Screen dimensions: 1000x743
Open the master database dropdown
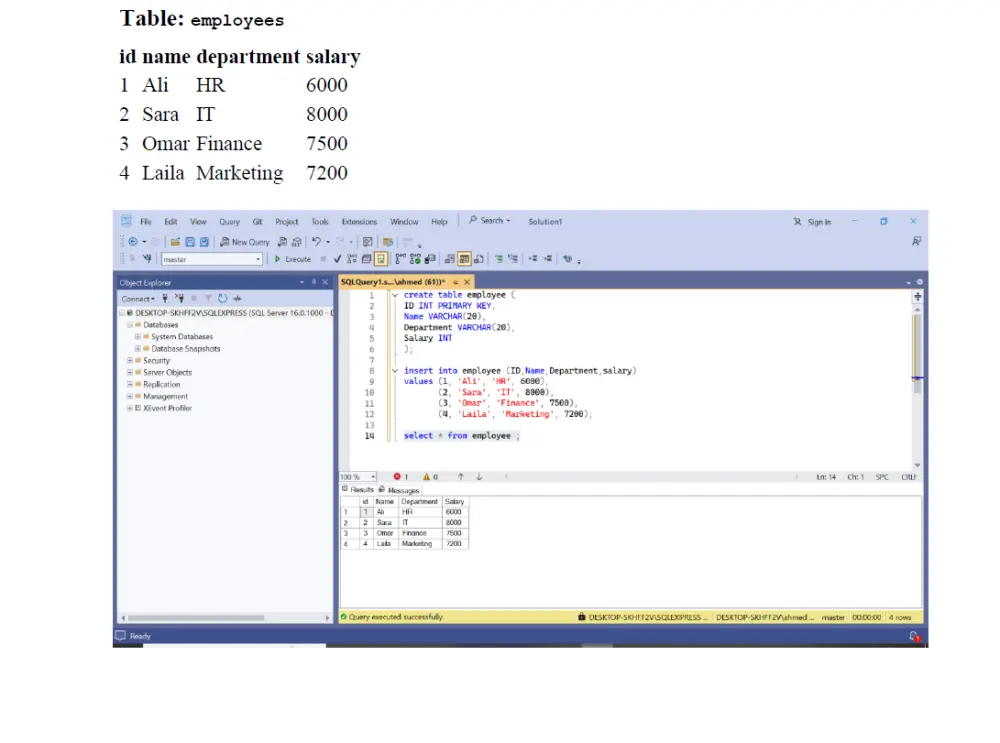pyautogui.click(x=258, y=258)
